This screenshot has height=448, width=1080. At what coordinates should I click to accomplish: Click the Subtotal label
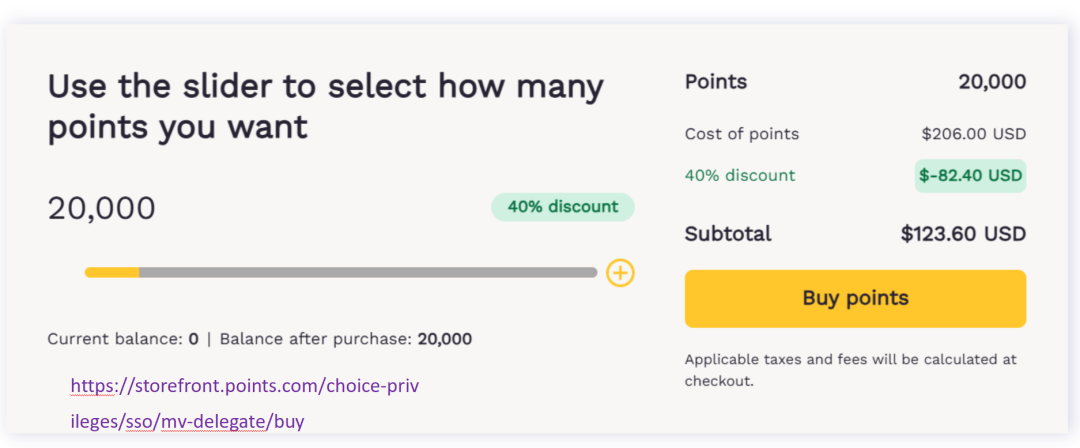pyautogui.click(x=728, y=234)
